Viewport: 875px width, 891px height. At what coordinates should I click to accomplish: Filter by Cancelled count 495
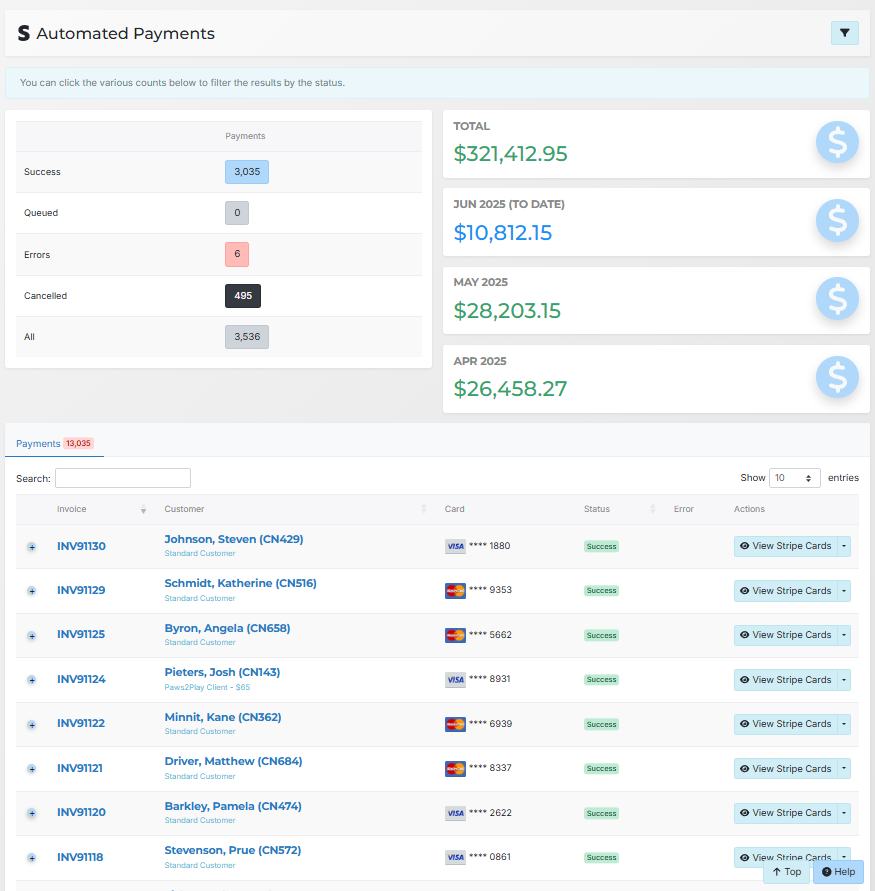point(242,296)
